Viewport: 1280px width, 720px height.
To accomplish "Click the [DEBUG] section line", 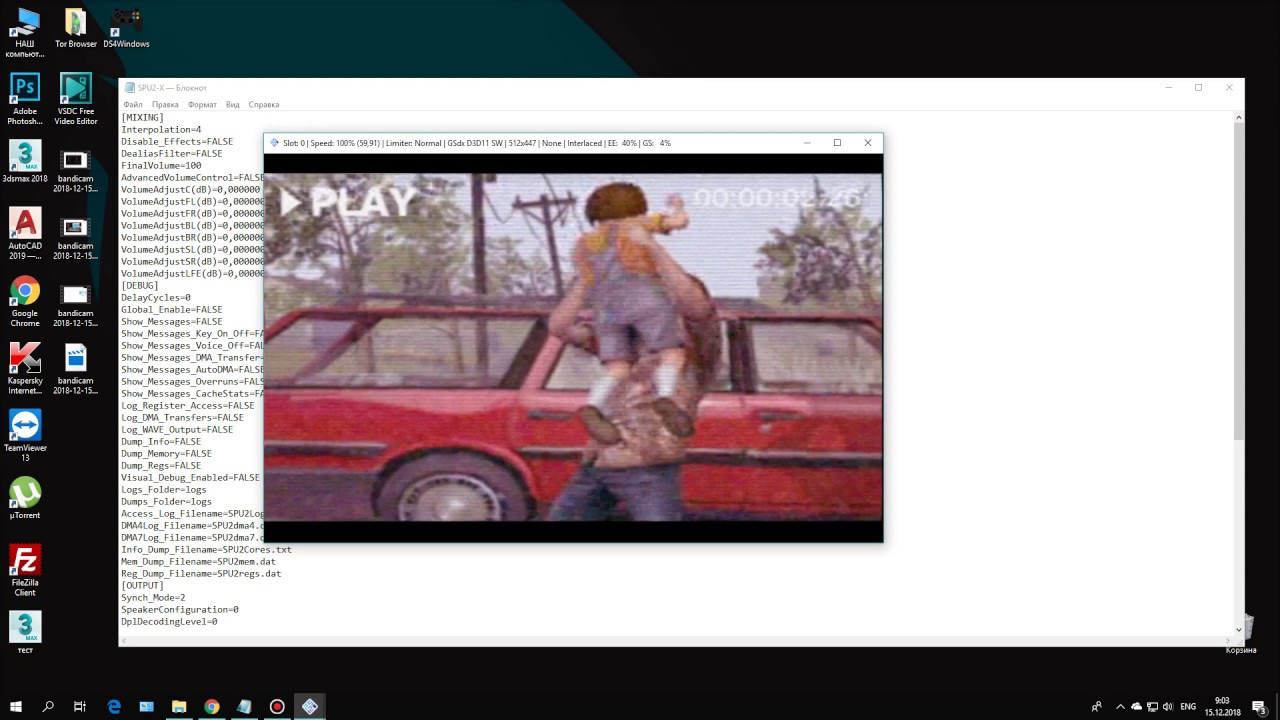I will [140, 286].
